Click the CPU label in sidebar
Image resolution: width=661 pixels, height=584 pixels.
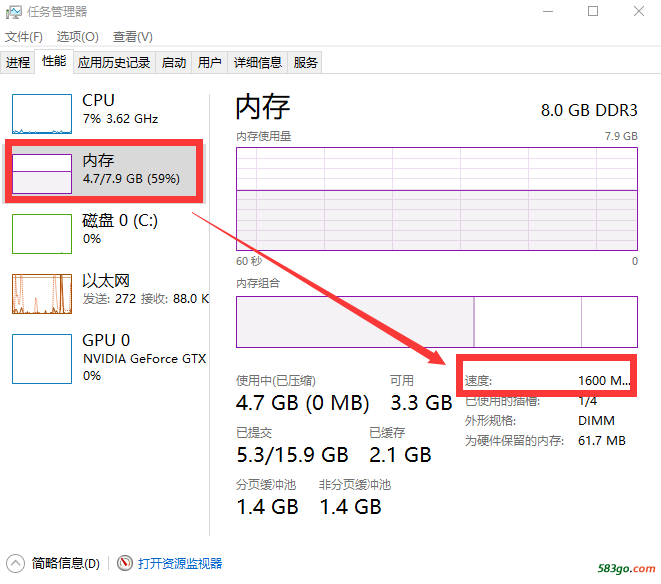tap(98, 100)
